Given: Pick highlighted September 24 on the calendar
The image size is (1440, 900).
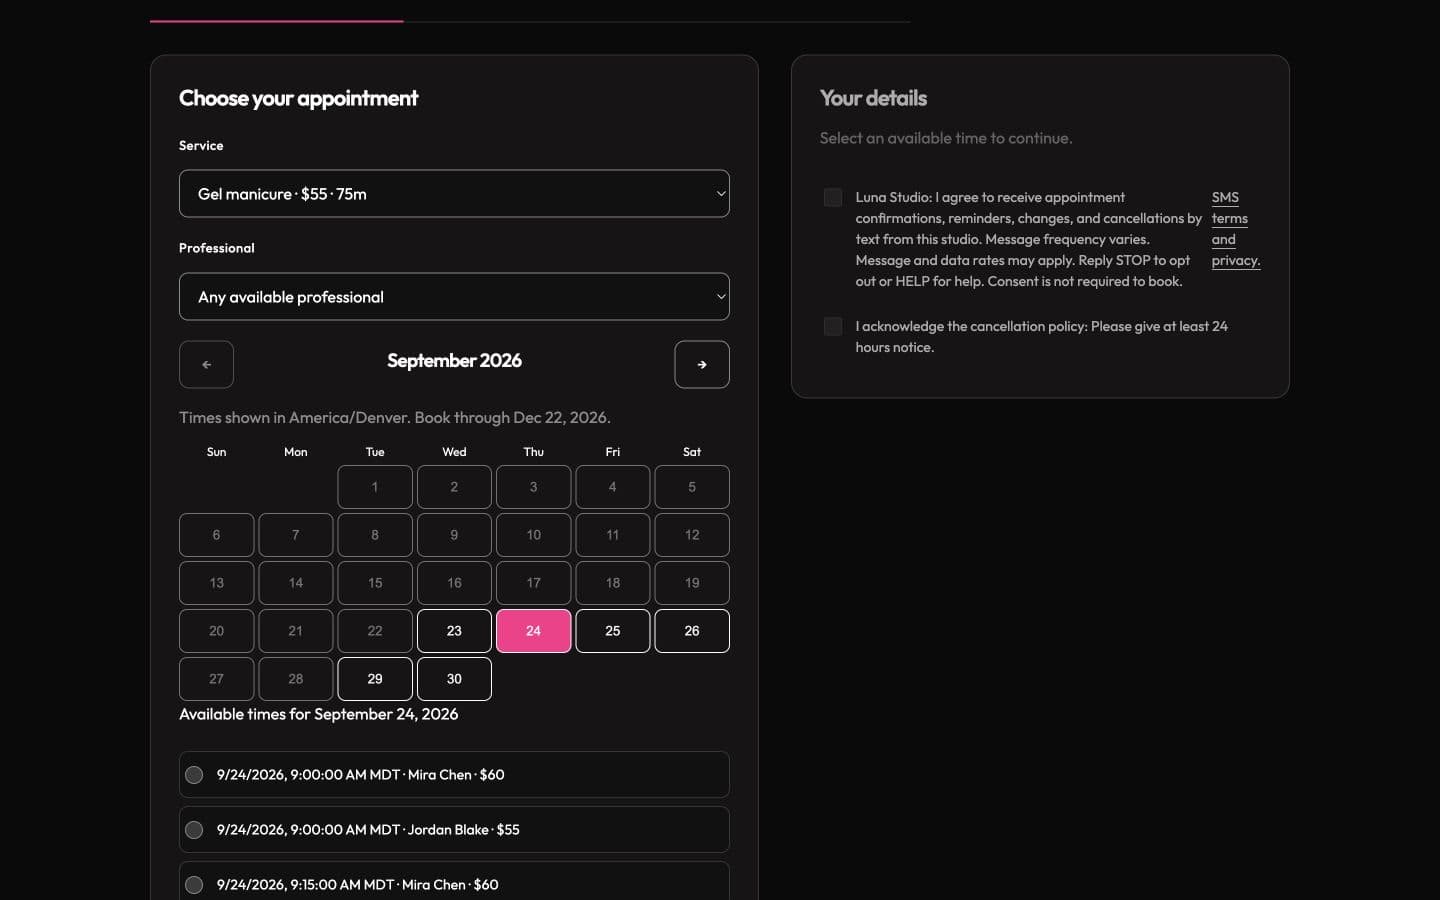Looking at the screenshot, I should tap(533, 631).
